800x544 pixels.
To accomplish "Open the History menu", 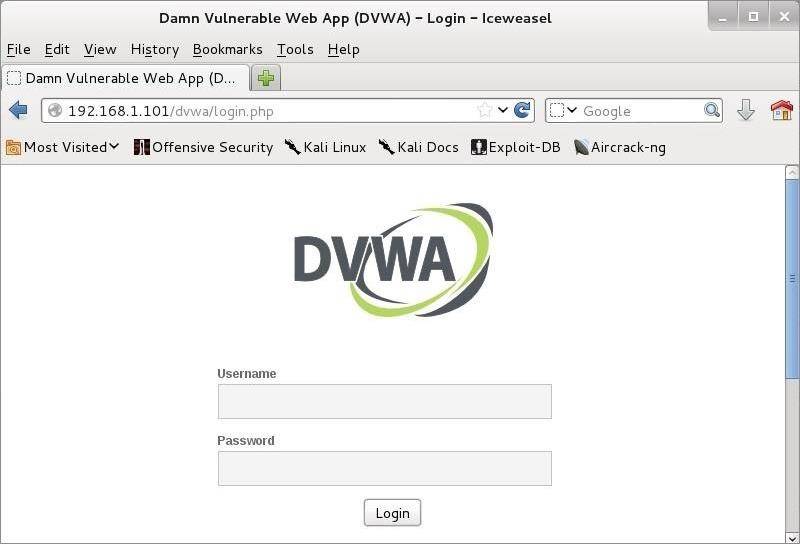I will click(155, 50).
